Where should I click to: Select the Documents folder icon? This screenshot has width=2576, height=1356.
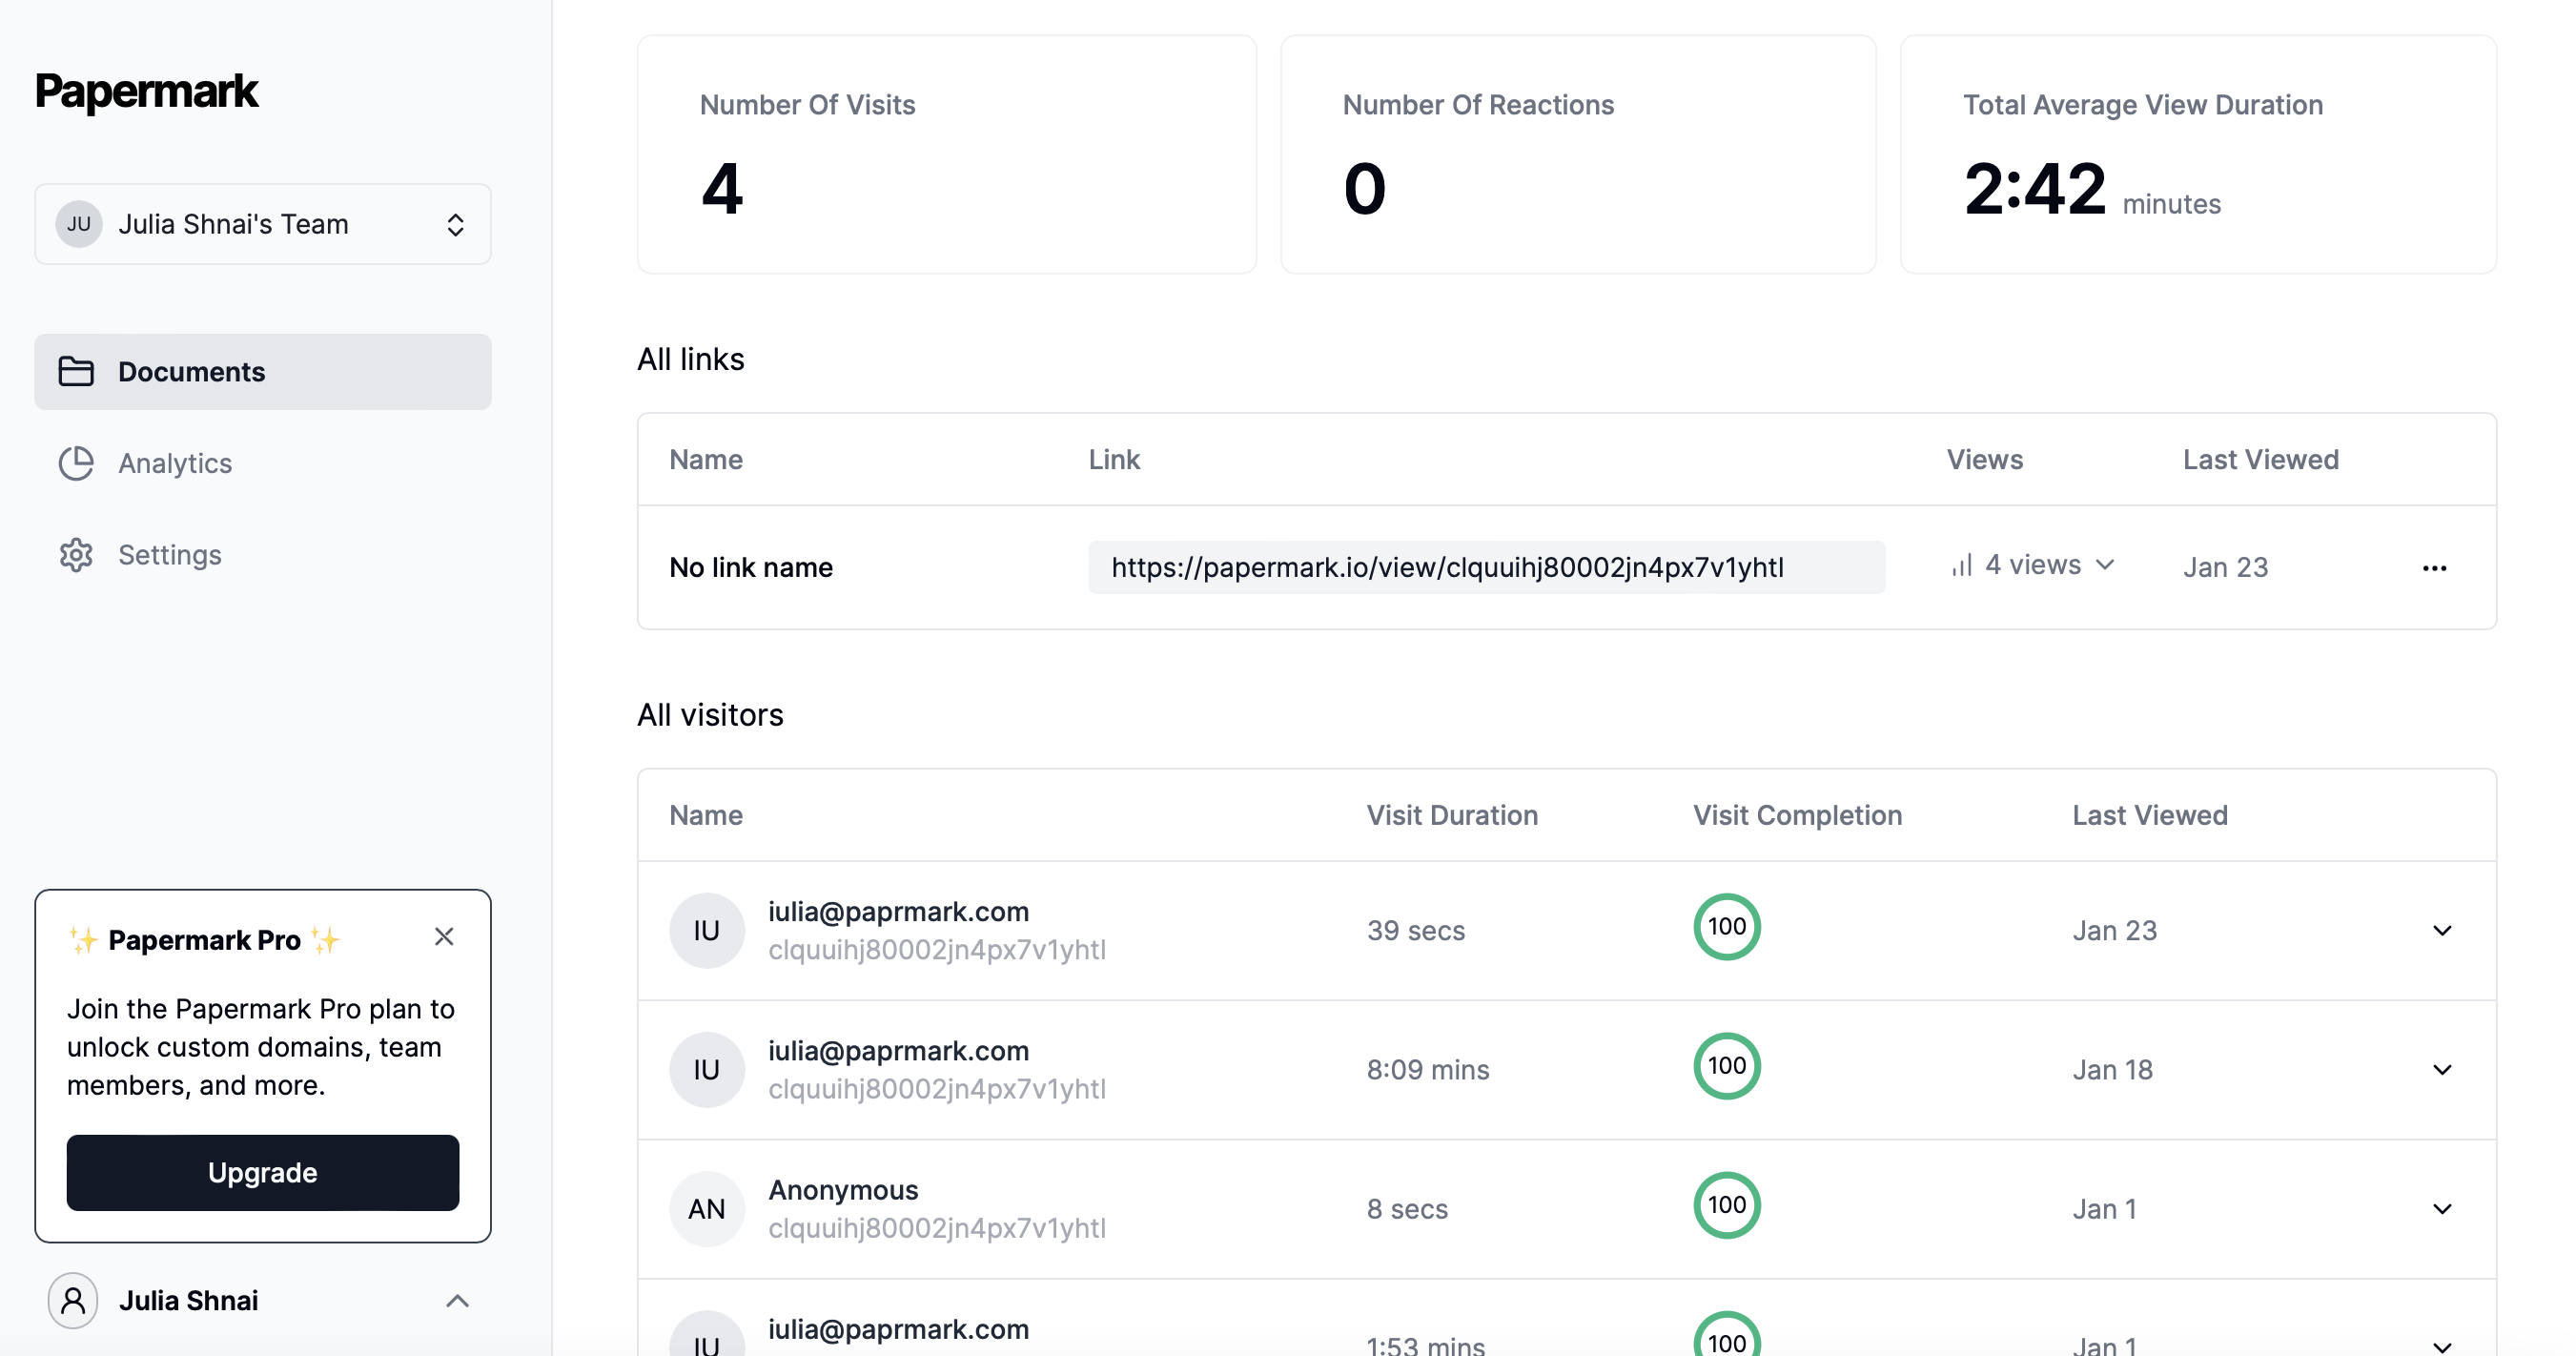[76, 371]
